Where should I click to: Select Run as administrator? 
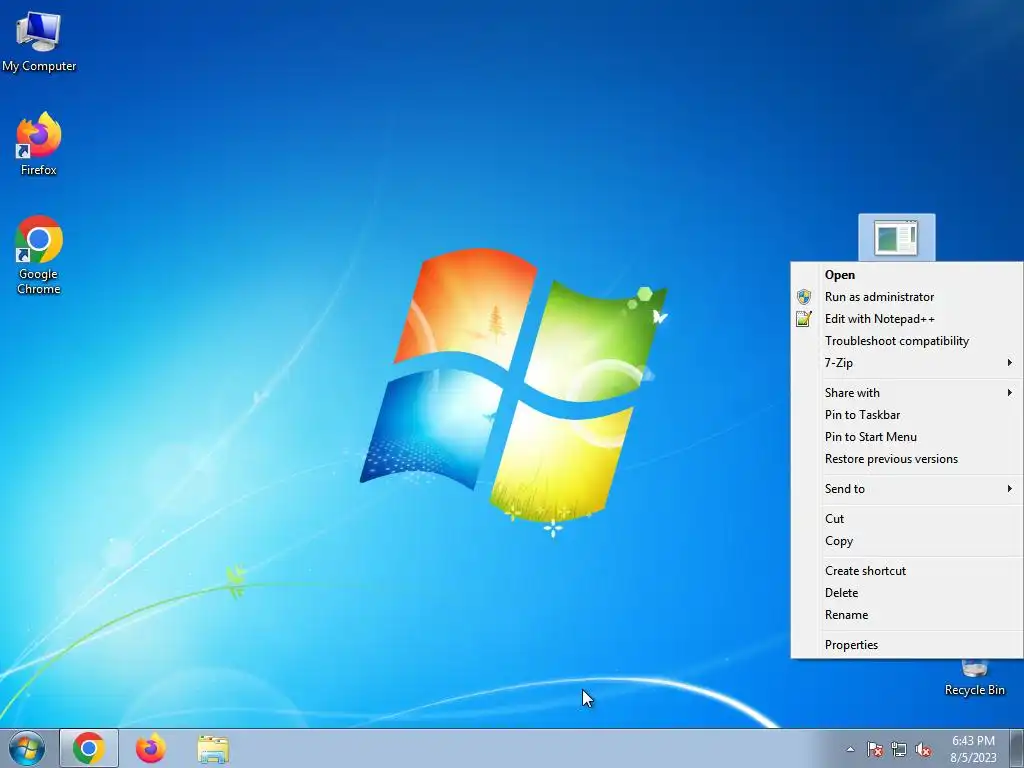(906, 297)
